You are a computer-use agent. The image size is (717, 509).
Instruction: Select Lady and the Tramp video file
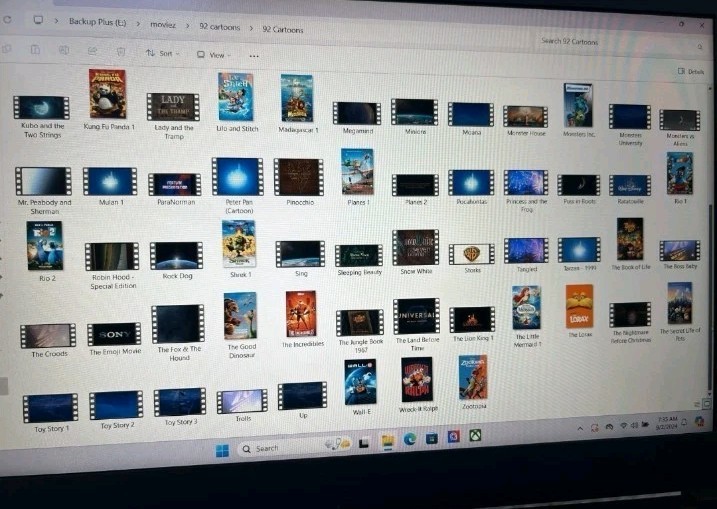(173, 107)
